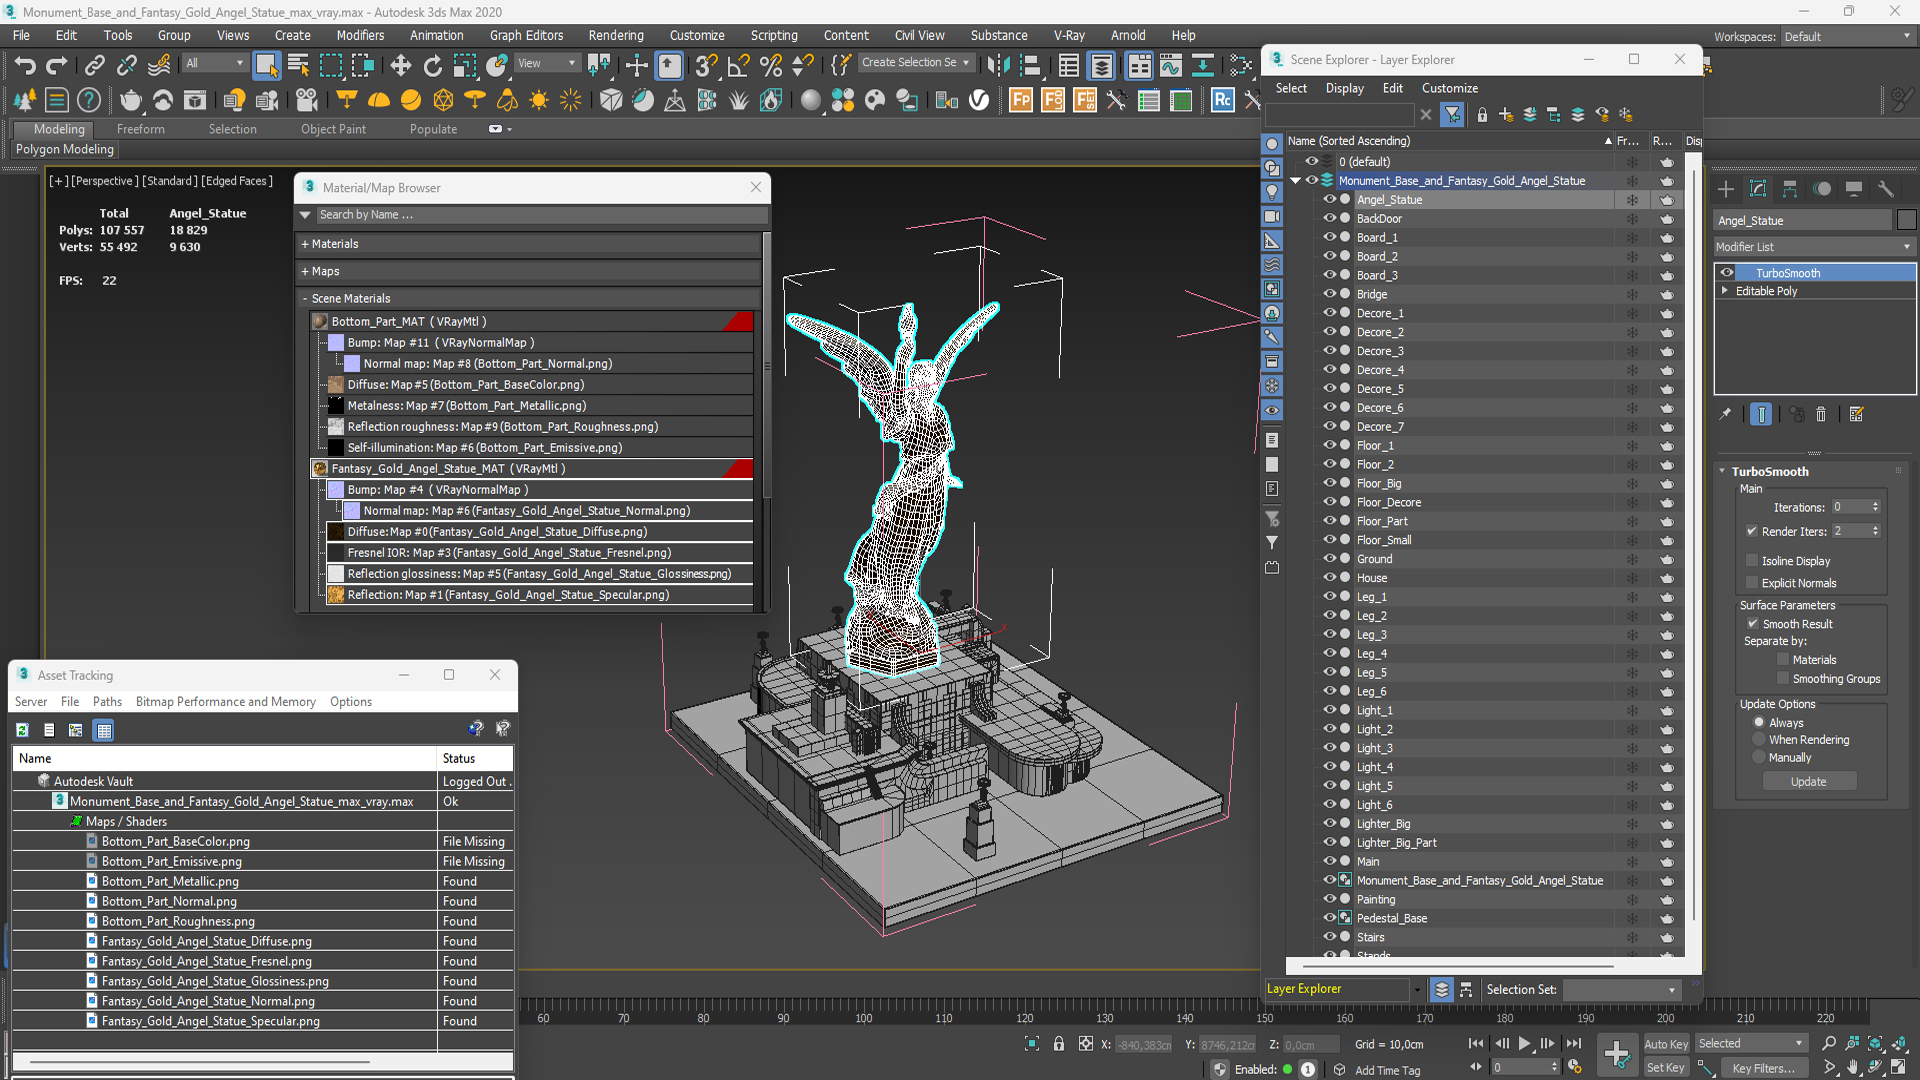This screenshot has width=1920, height=1080.
Task: Enable Explicit Normals checkbox
Action: [1752, 583]
